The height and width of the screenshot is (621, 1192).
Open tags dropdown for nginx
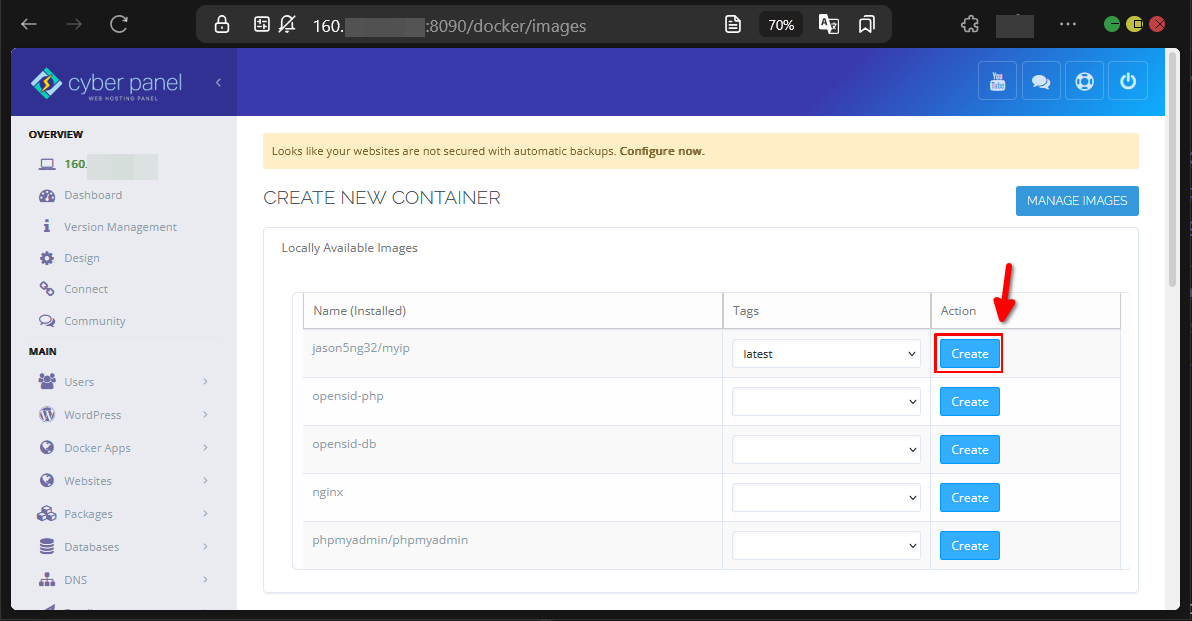click(x=826, y=498)
